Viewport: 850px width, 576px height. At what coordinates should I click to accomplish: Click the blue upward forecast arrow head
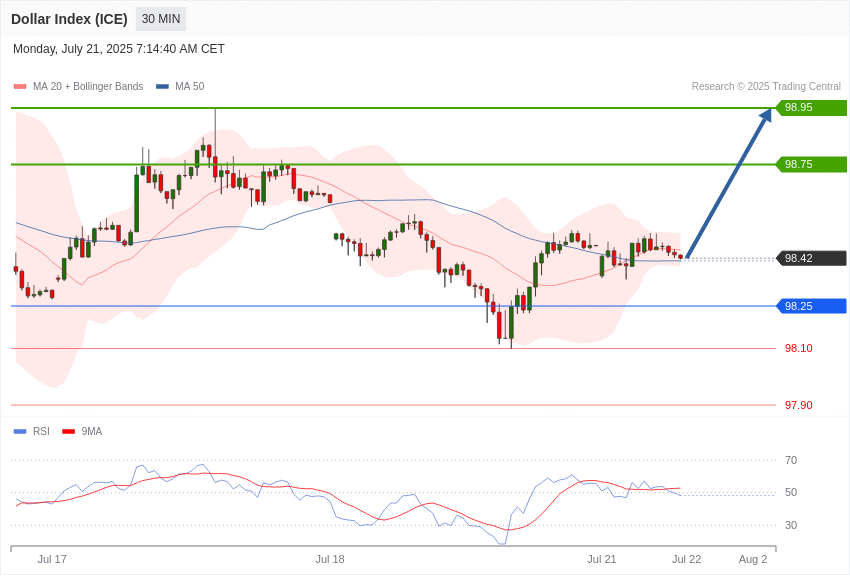coord(765,115)
